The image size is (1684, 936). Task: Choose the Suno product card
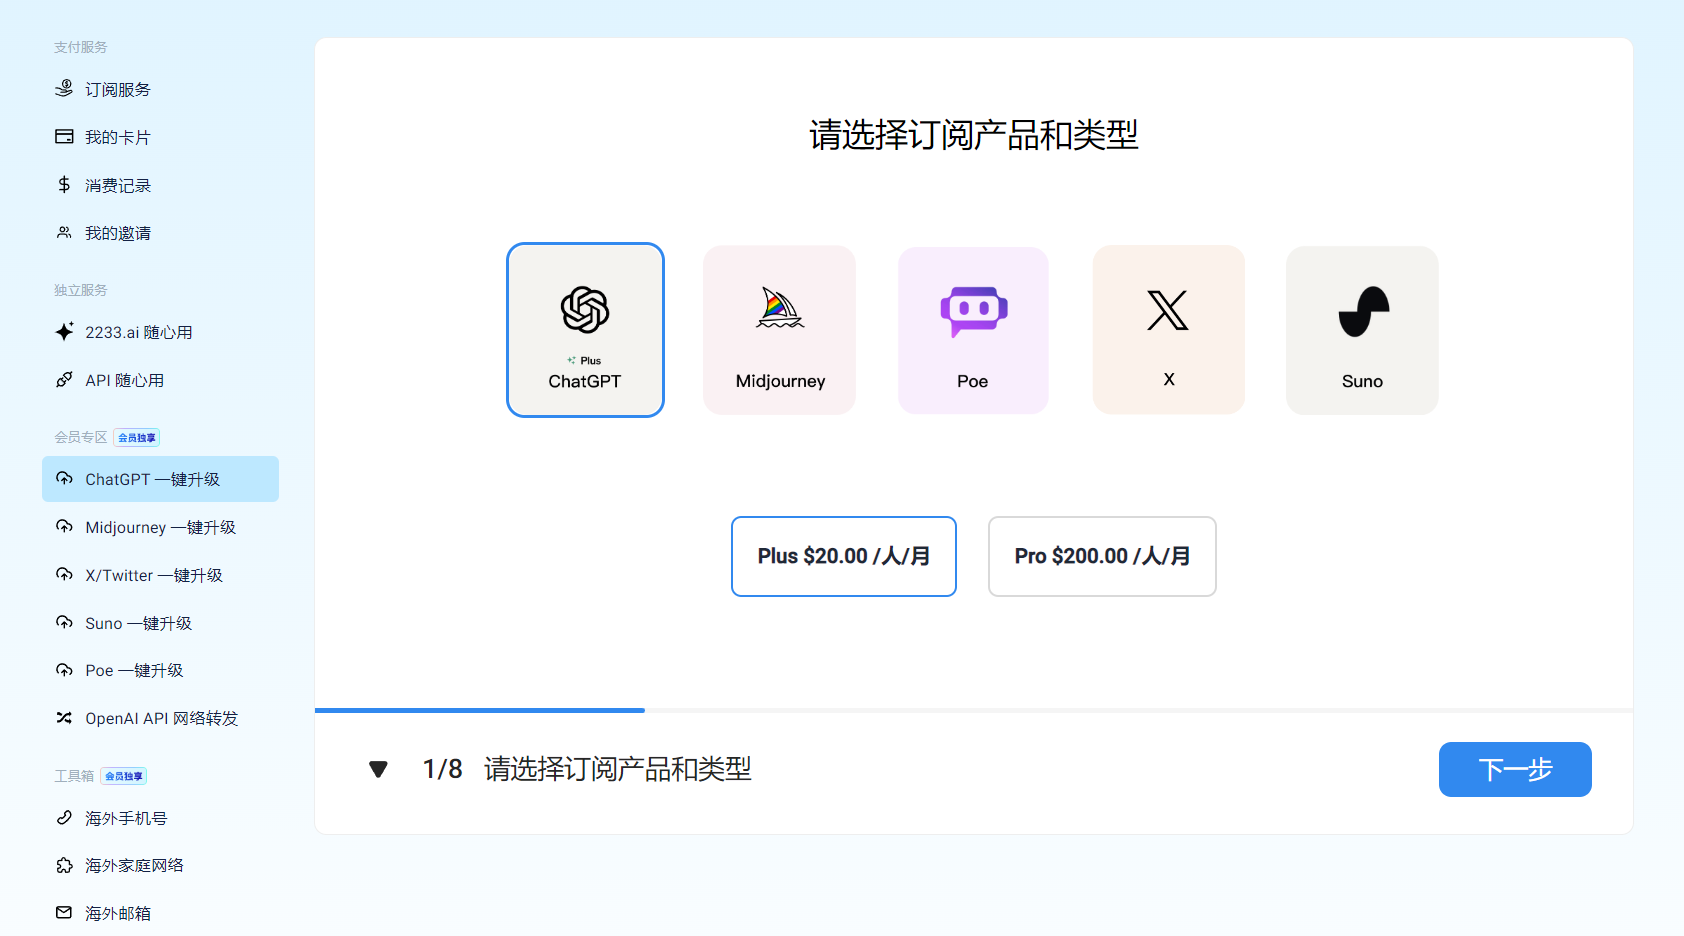click(x=1362, y=330)
